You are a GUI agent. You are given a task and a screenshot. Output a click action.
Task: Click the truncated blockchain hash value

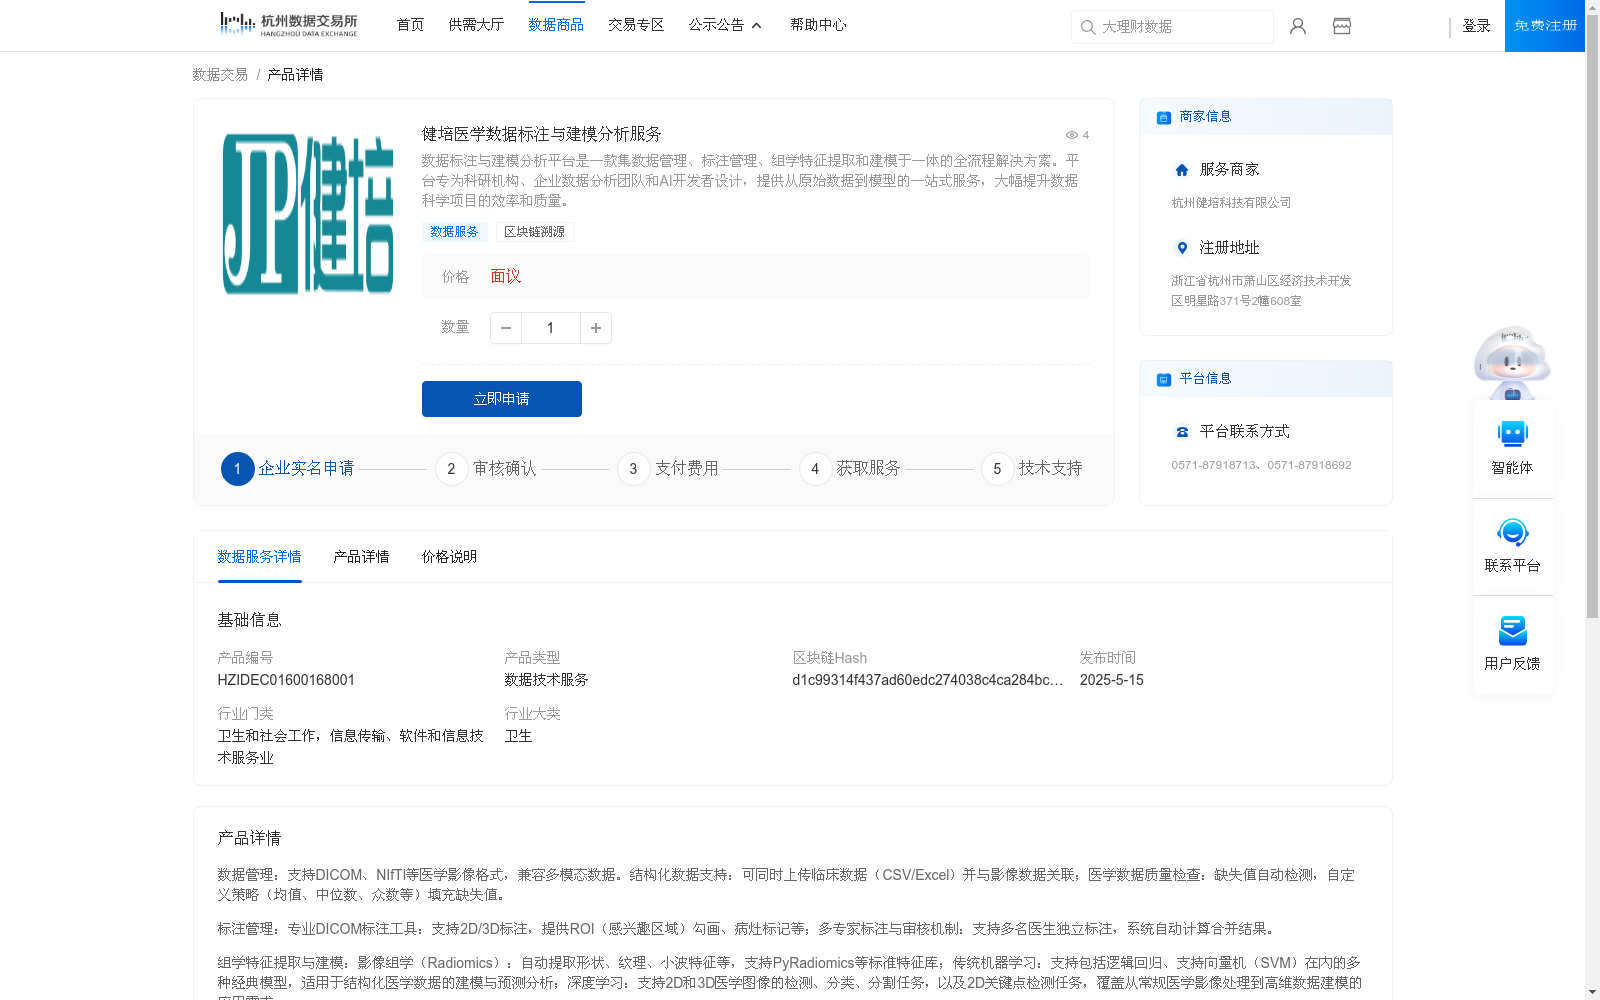[x=928, y=680]
